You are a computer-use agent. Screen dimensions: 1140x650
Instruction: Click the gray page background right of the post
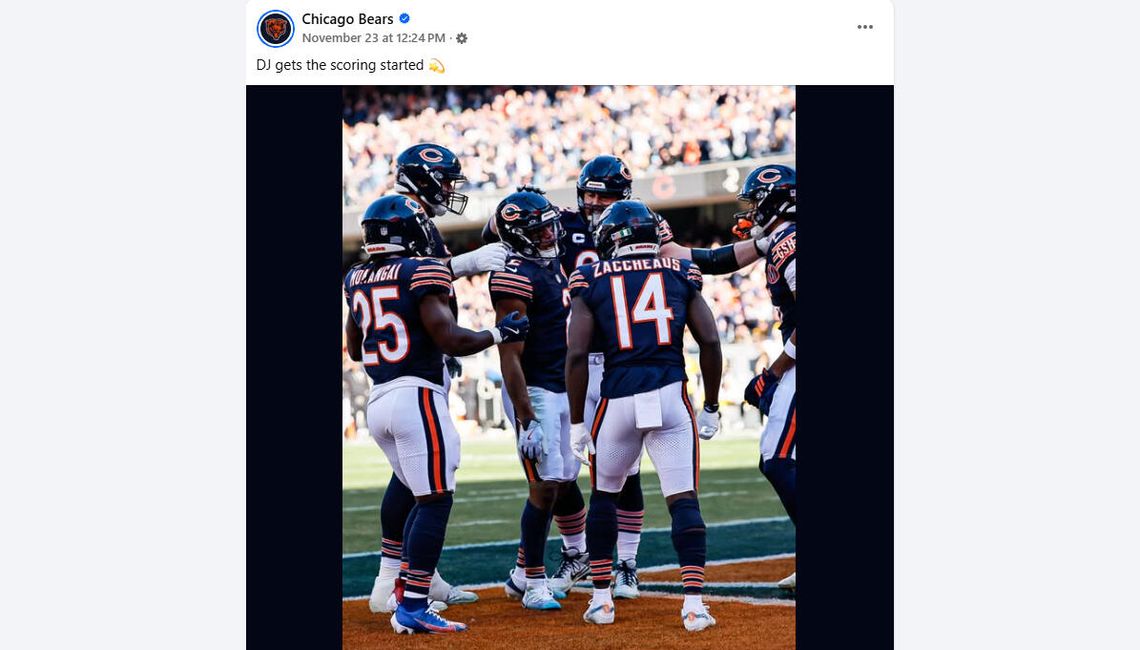(1016, 325)
